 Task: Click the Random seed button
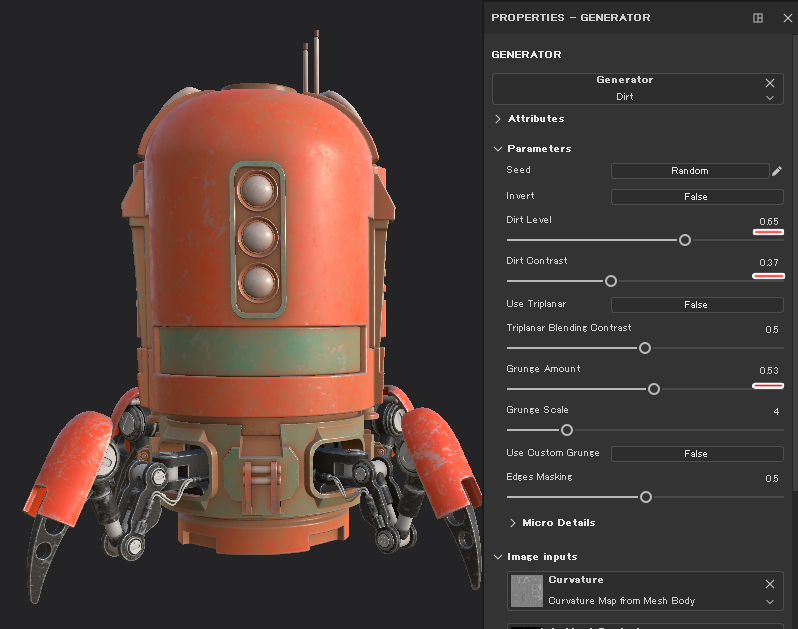pyautogui.click(x=689, y=171)
